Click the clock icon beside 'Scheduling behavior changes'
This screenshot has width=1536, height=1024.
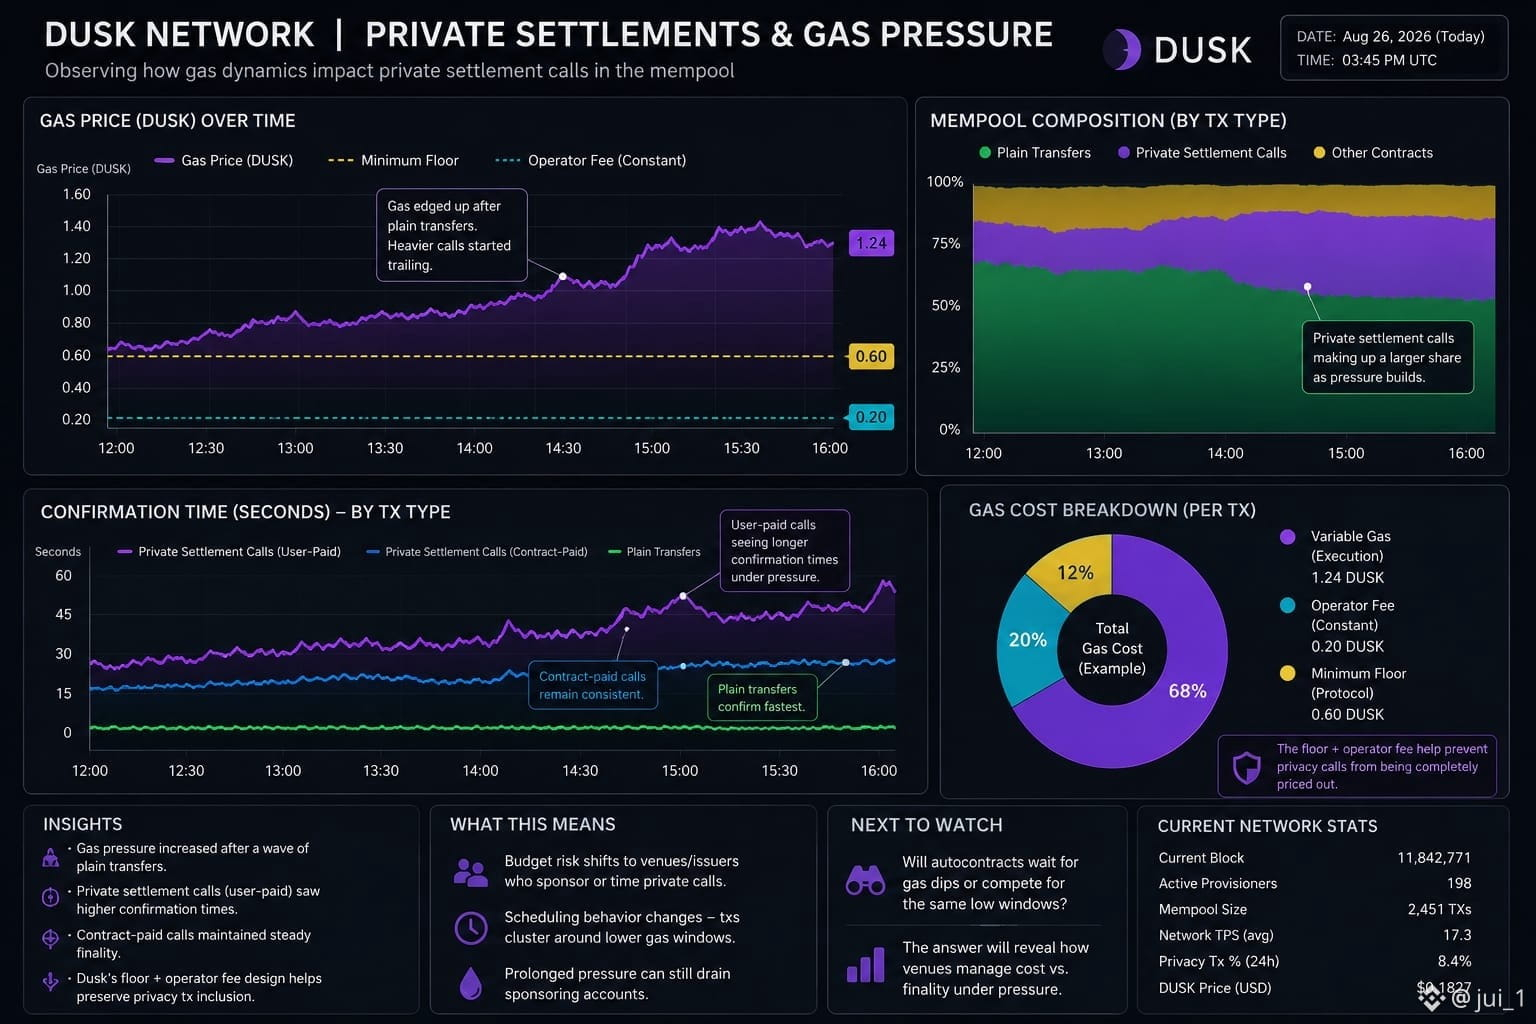tap(470, 928)
